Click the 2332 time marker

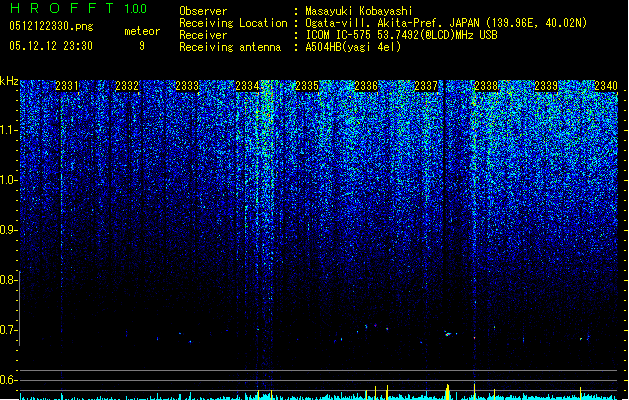127,86
